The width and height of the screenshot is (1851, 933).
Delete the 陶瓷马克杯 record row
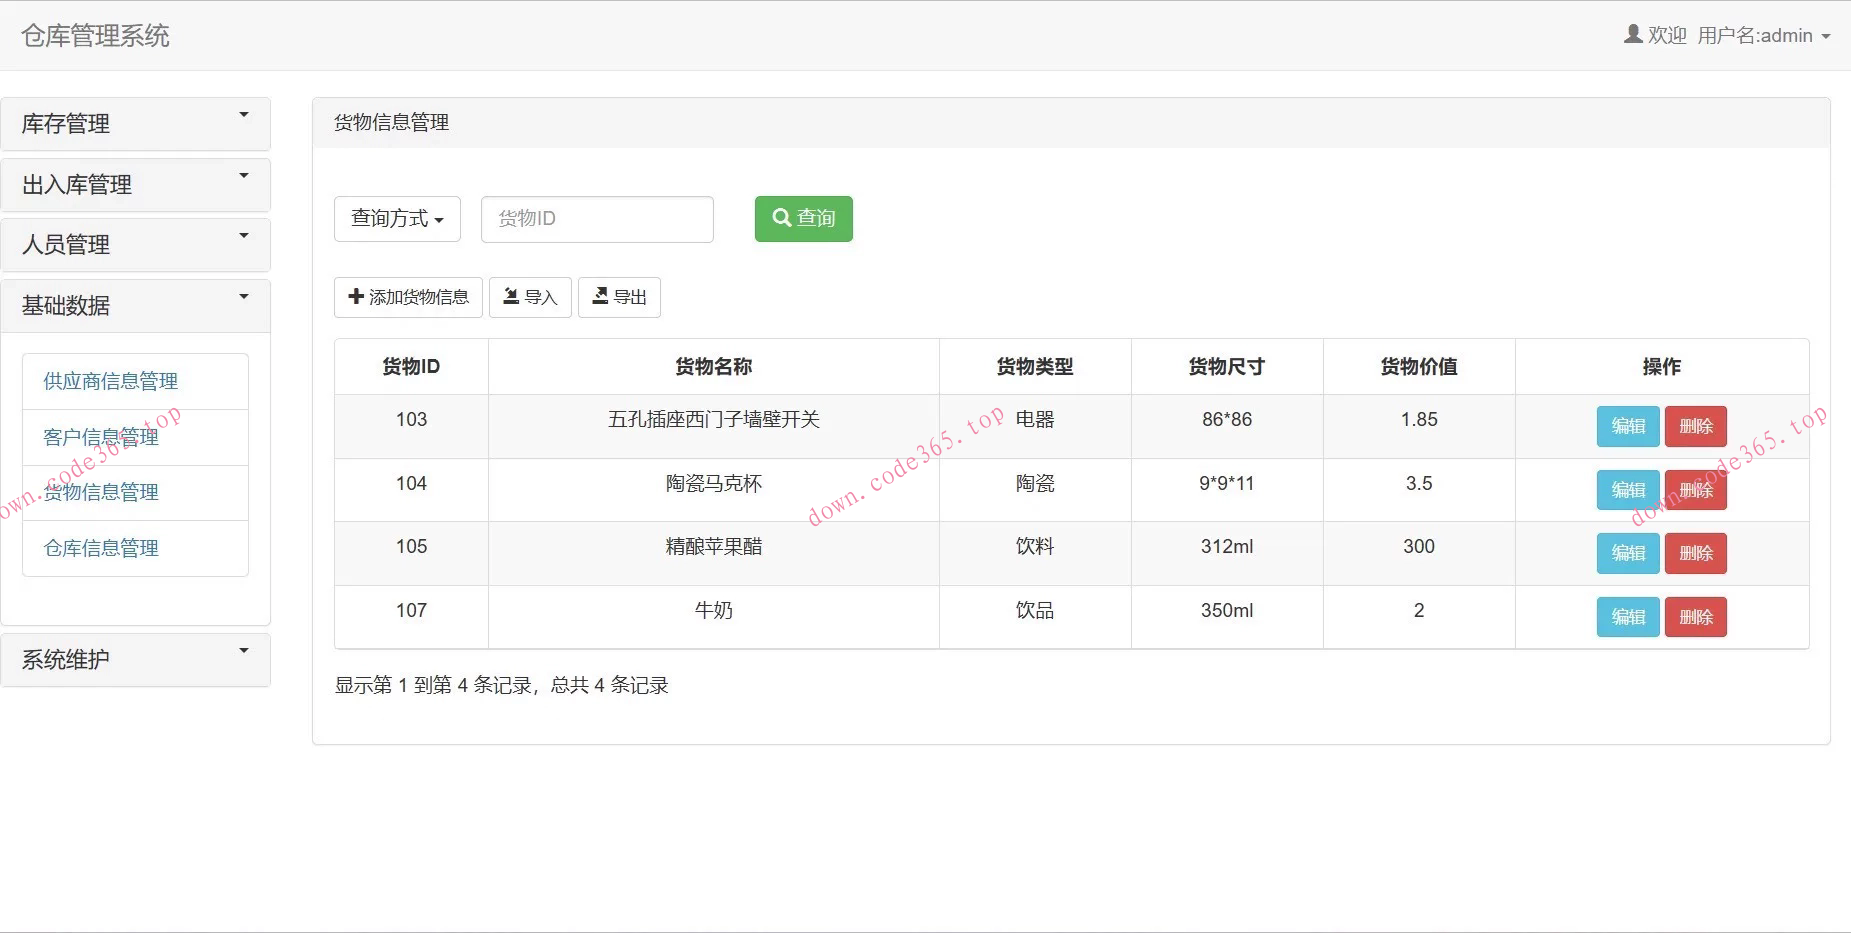[x=1695, y=490]
